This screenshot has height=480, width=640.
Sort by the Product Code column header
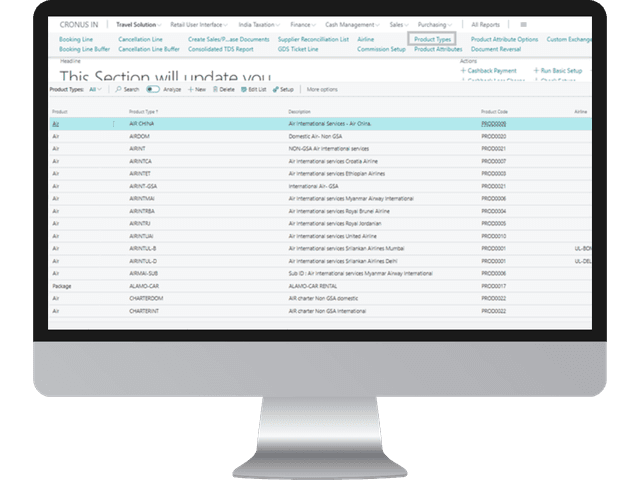tap(494, 112)
